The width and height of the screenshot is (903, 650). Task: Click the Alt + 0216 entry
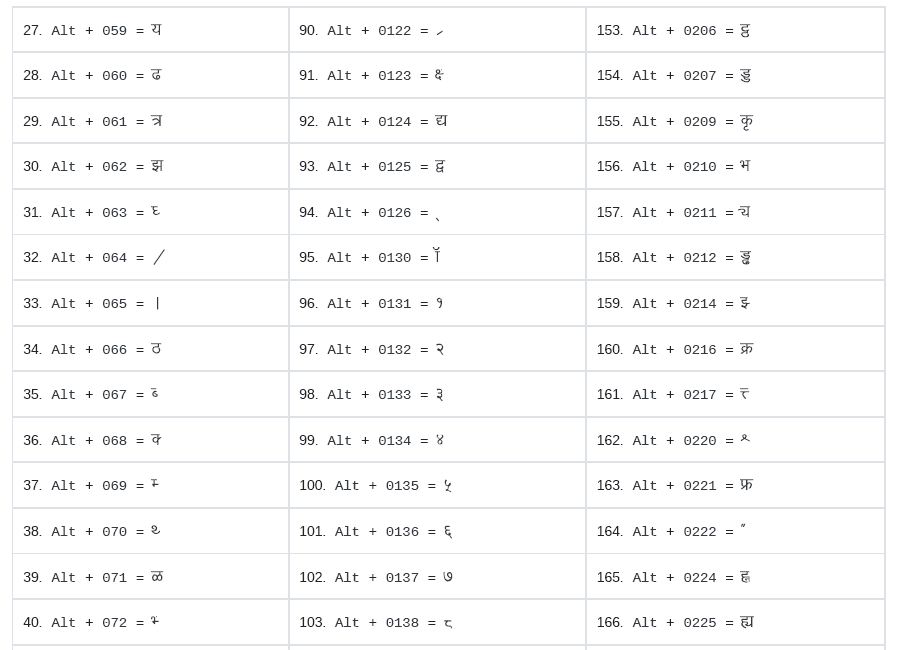(x=735, y=349)
